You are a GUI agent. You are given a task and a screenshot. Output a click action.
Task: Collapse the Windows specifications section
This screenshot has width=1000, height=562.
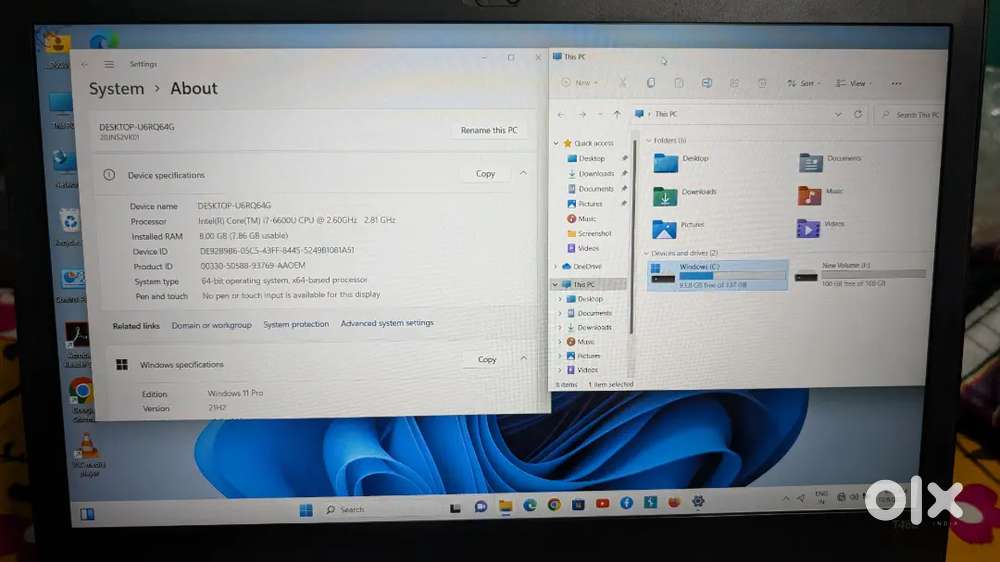click(523, 359)
